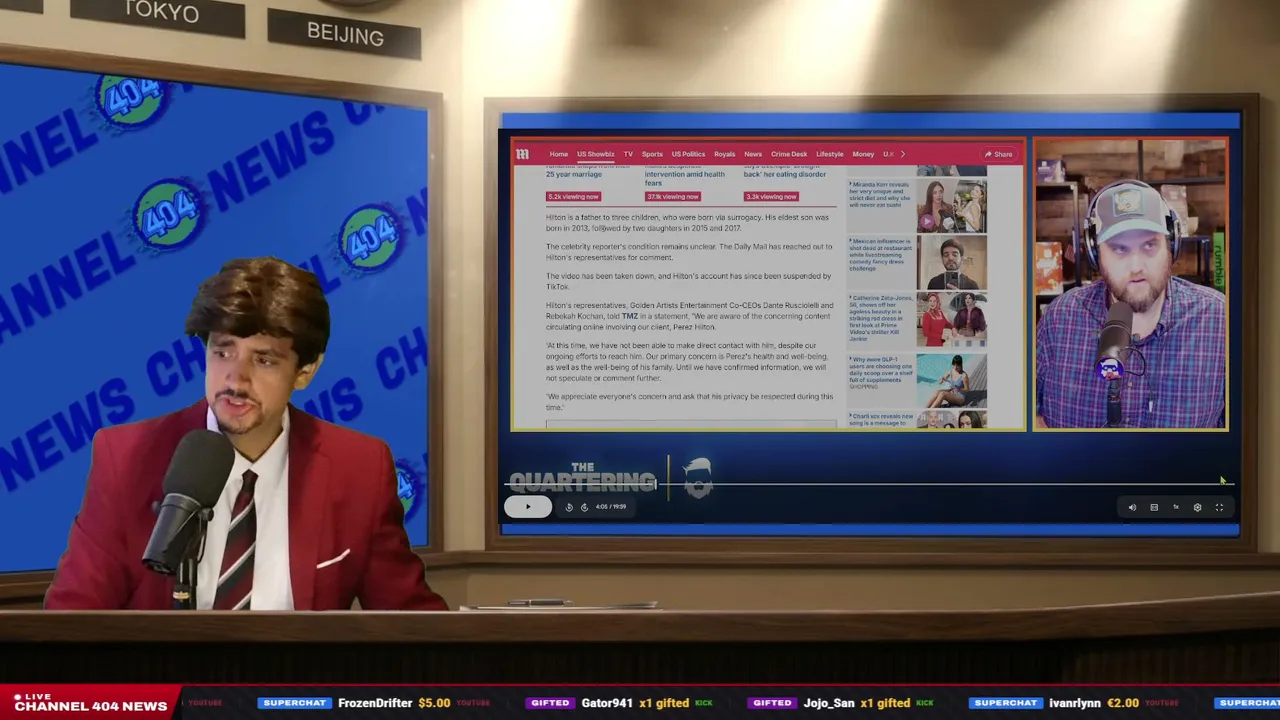Select the News navigation tab
The image size is (1280, 720).
click(x=753, y=154)
